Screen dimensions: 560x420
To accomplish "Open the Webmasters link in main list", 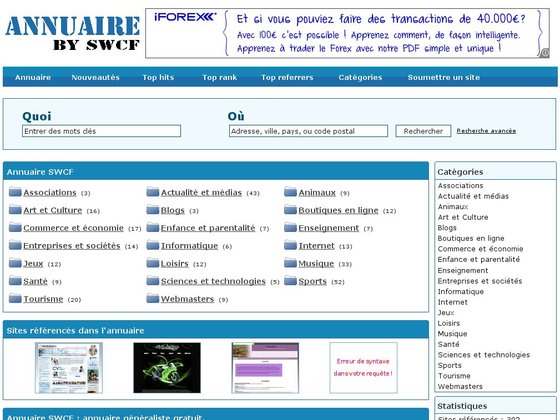I will [x=187, y=299].
